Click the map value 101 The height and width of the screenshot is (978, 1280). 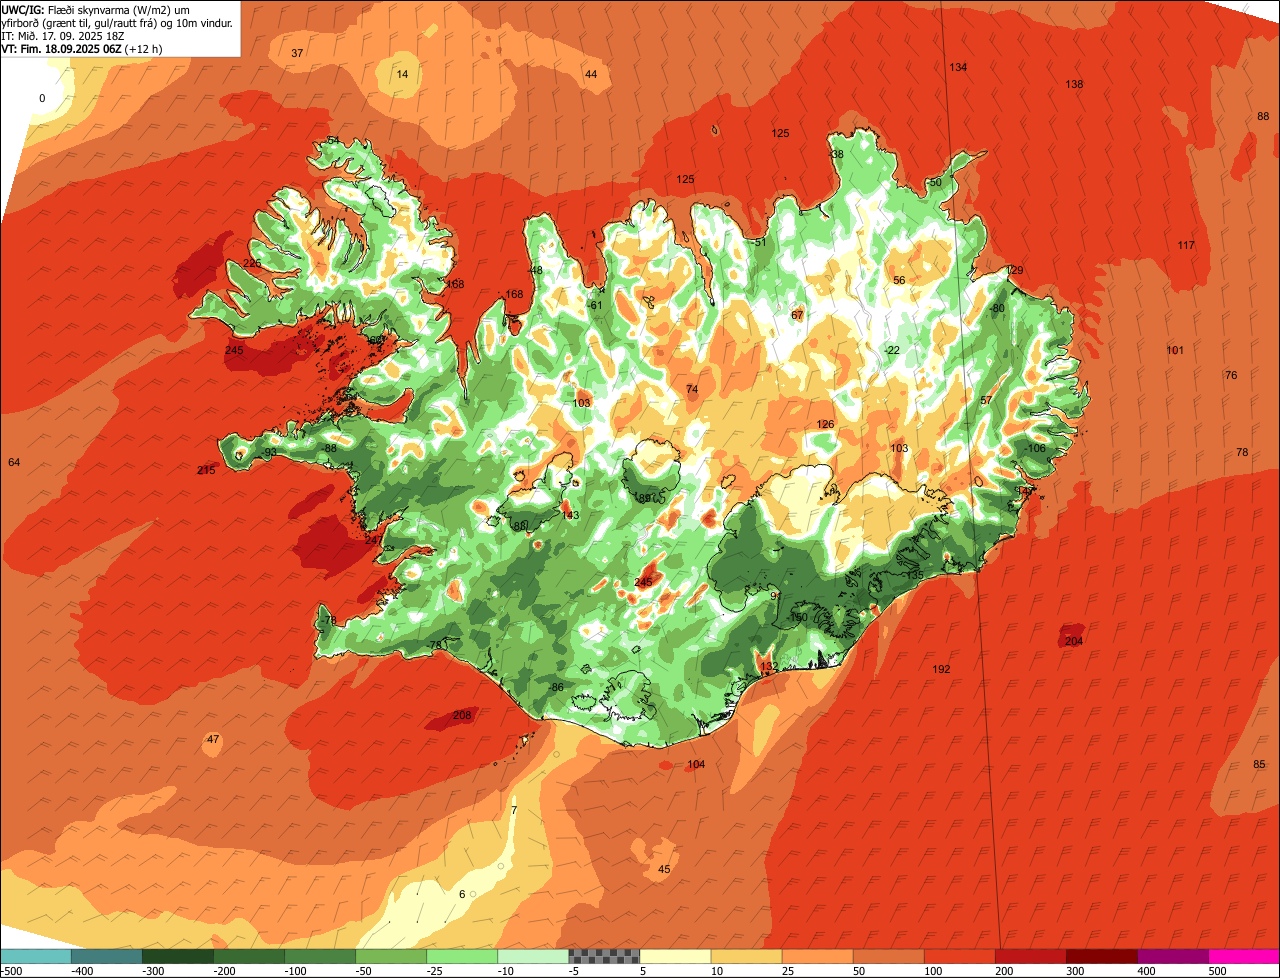(x=1175, y=351)
